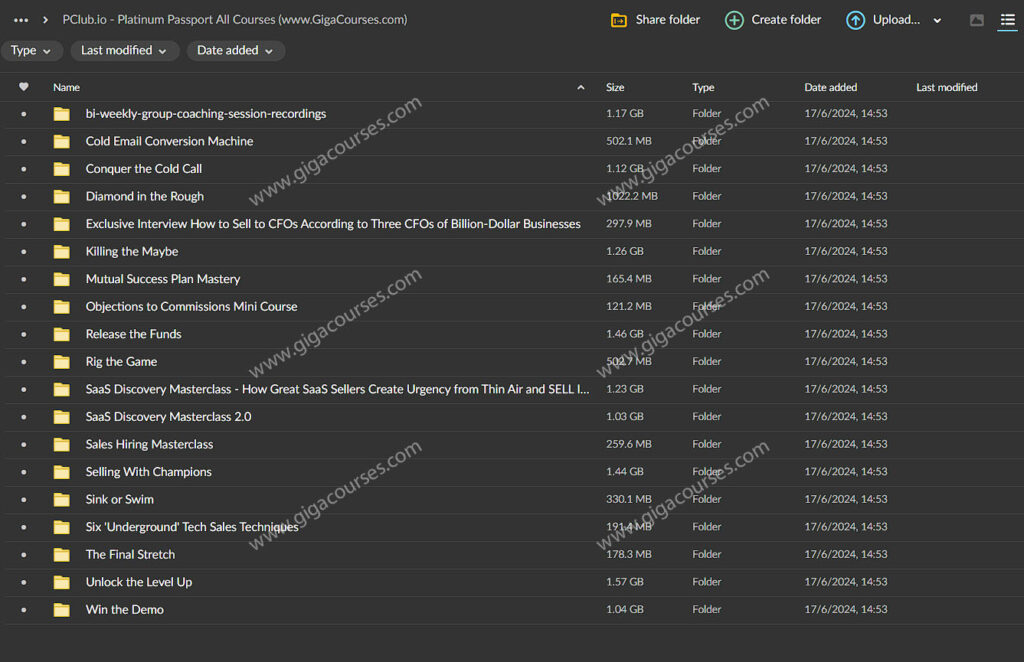Open the Selling With Champions folder
This screenshot has width=1024, height=662.
148,472
